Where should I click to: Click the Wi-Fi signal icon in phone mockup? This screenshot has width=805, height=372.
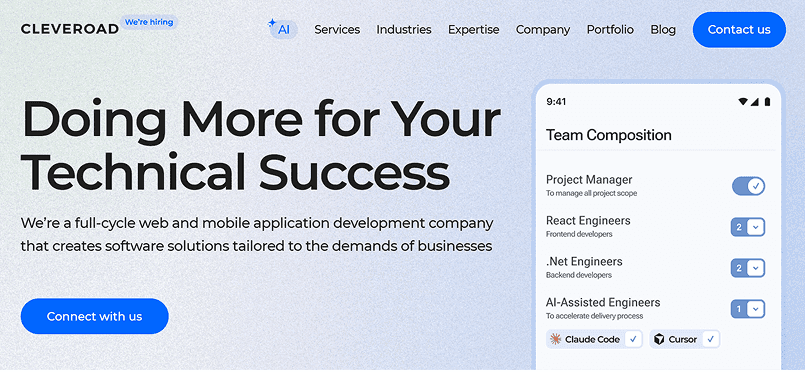tap(743, 102)
